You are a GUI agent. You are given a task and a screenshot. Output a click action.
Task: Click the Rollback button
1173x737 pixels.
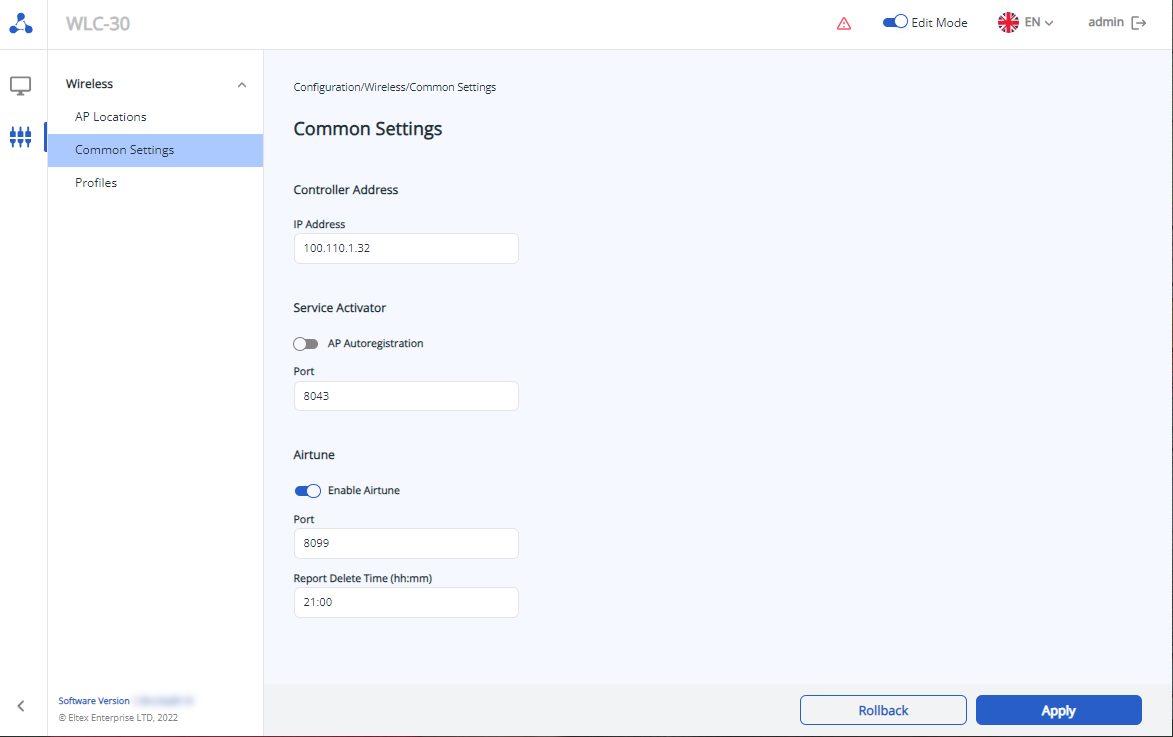pos(883,710)
